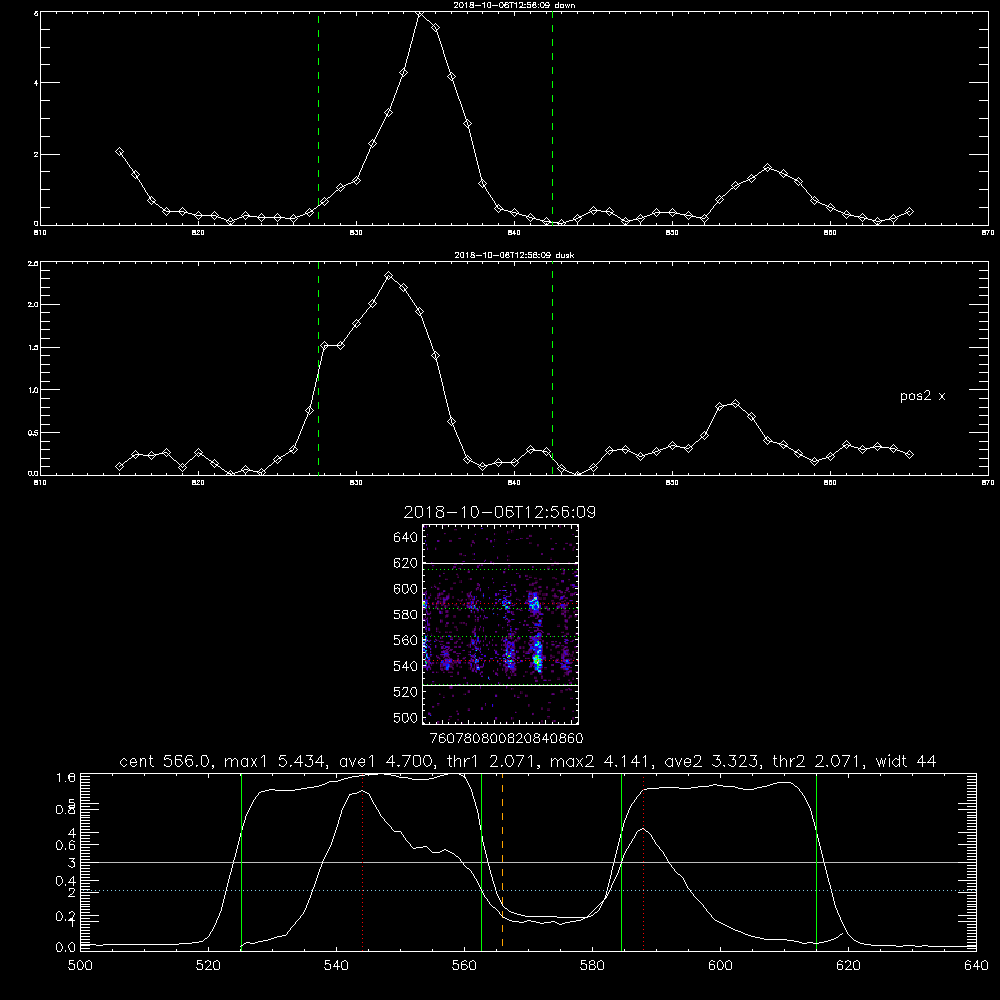
Task: Click the '620' label on spectrogram y-axis
Action: 405,563
